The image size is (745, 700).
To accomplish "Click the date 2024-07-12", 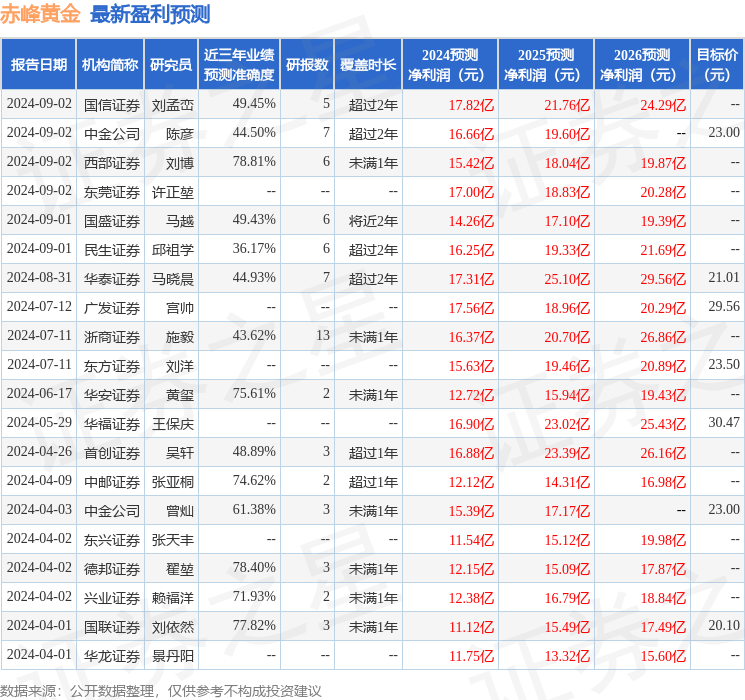I will [39, 307].
